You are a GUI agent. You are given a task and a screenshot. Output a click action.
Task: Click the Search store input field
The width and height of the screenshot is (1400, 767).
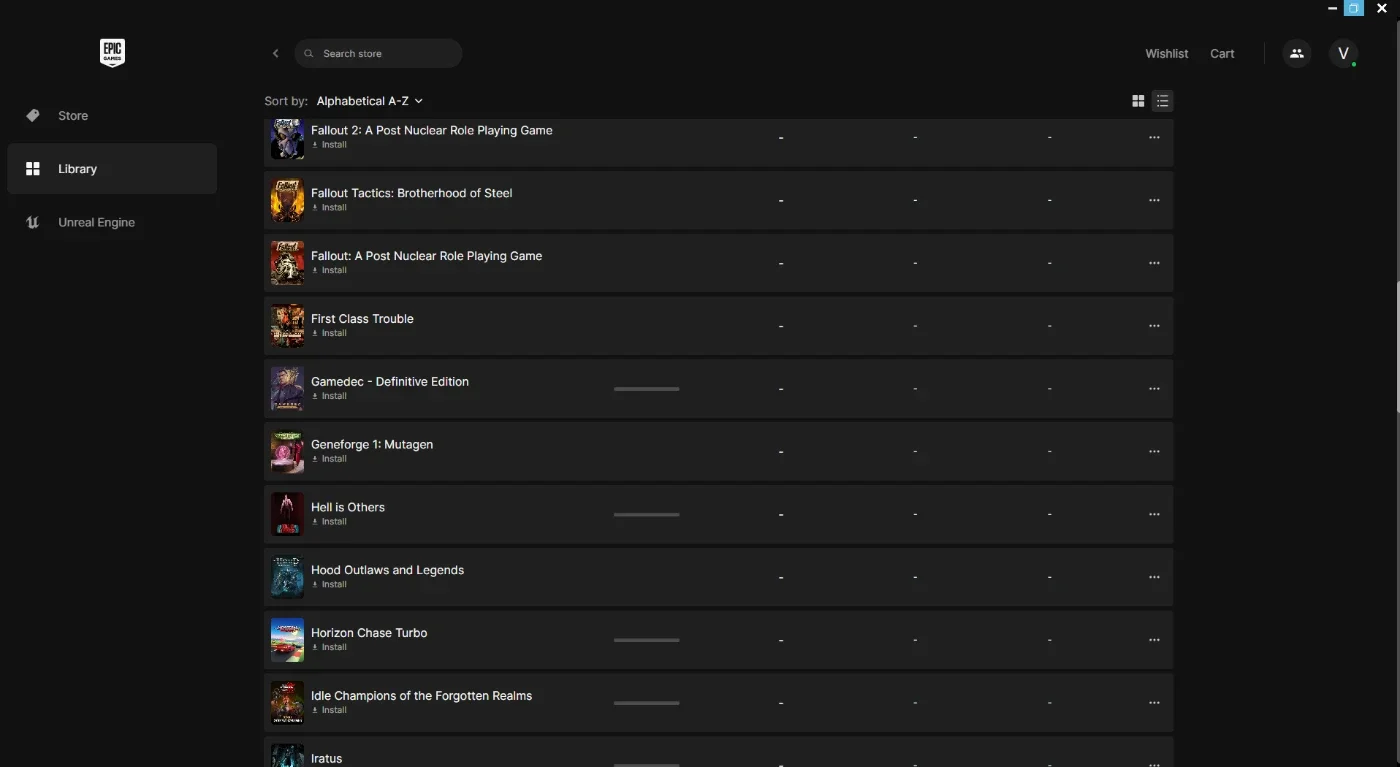378,54
